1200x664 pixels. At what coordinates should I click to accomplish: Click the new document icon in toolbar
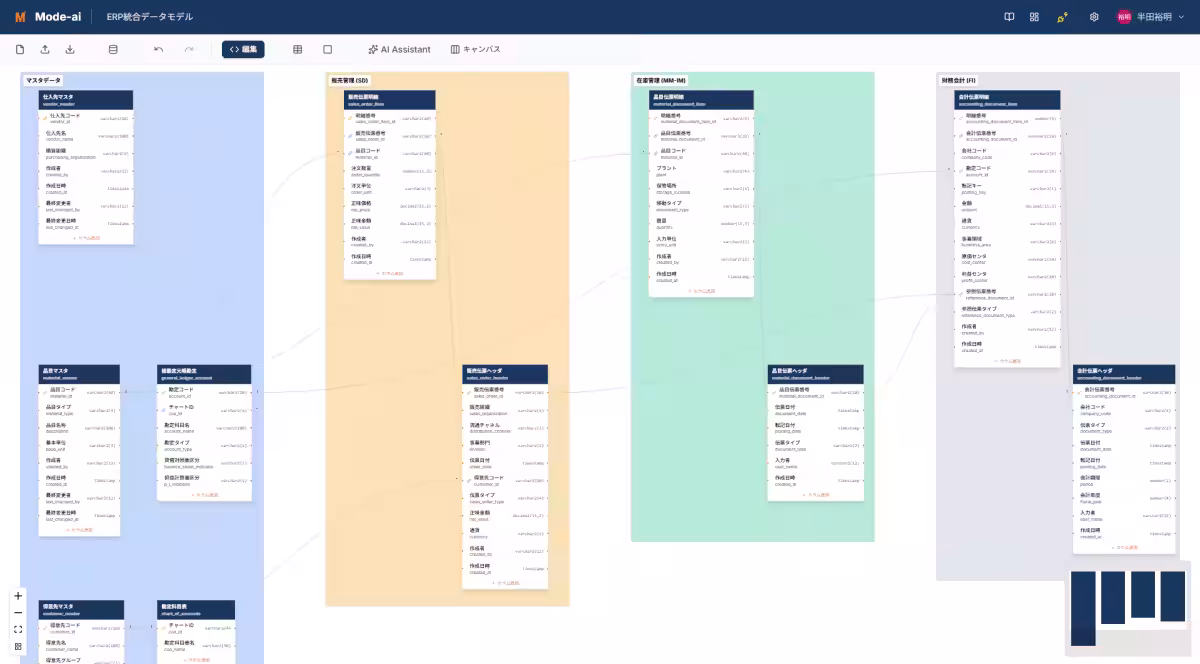click(20, 49)
